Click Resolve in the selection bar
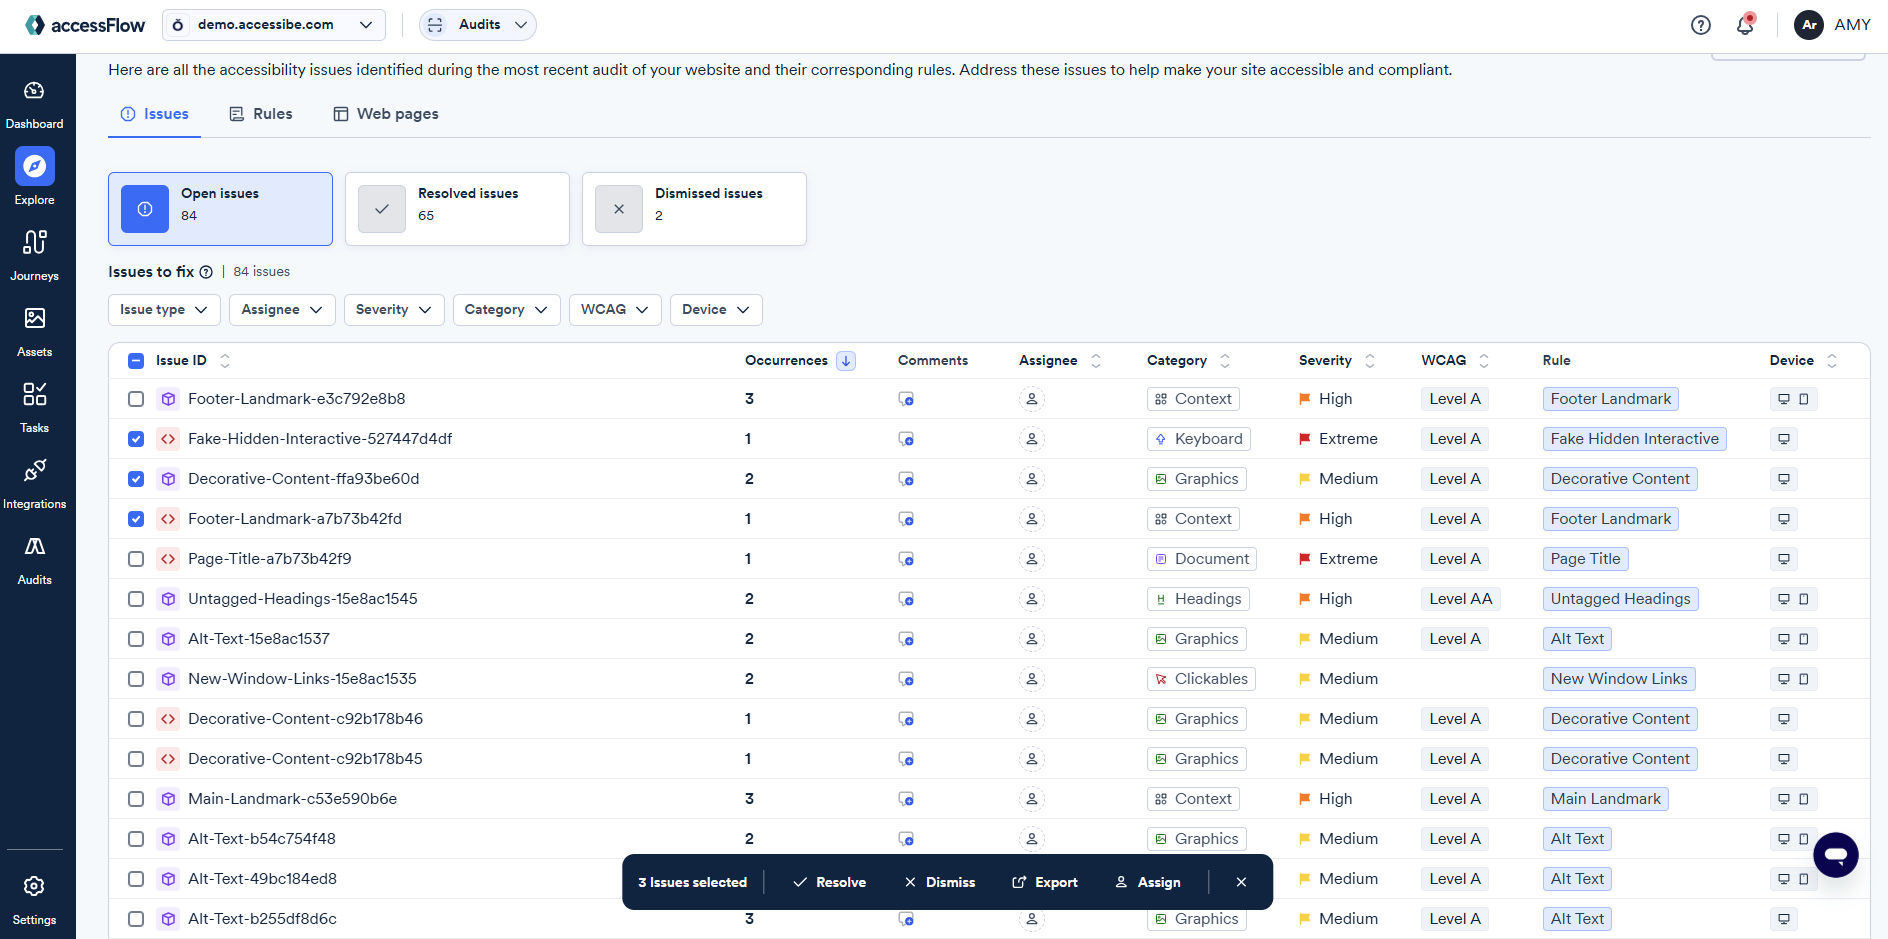 point(829,882)
